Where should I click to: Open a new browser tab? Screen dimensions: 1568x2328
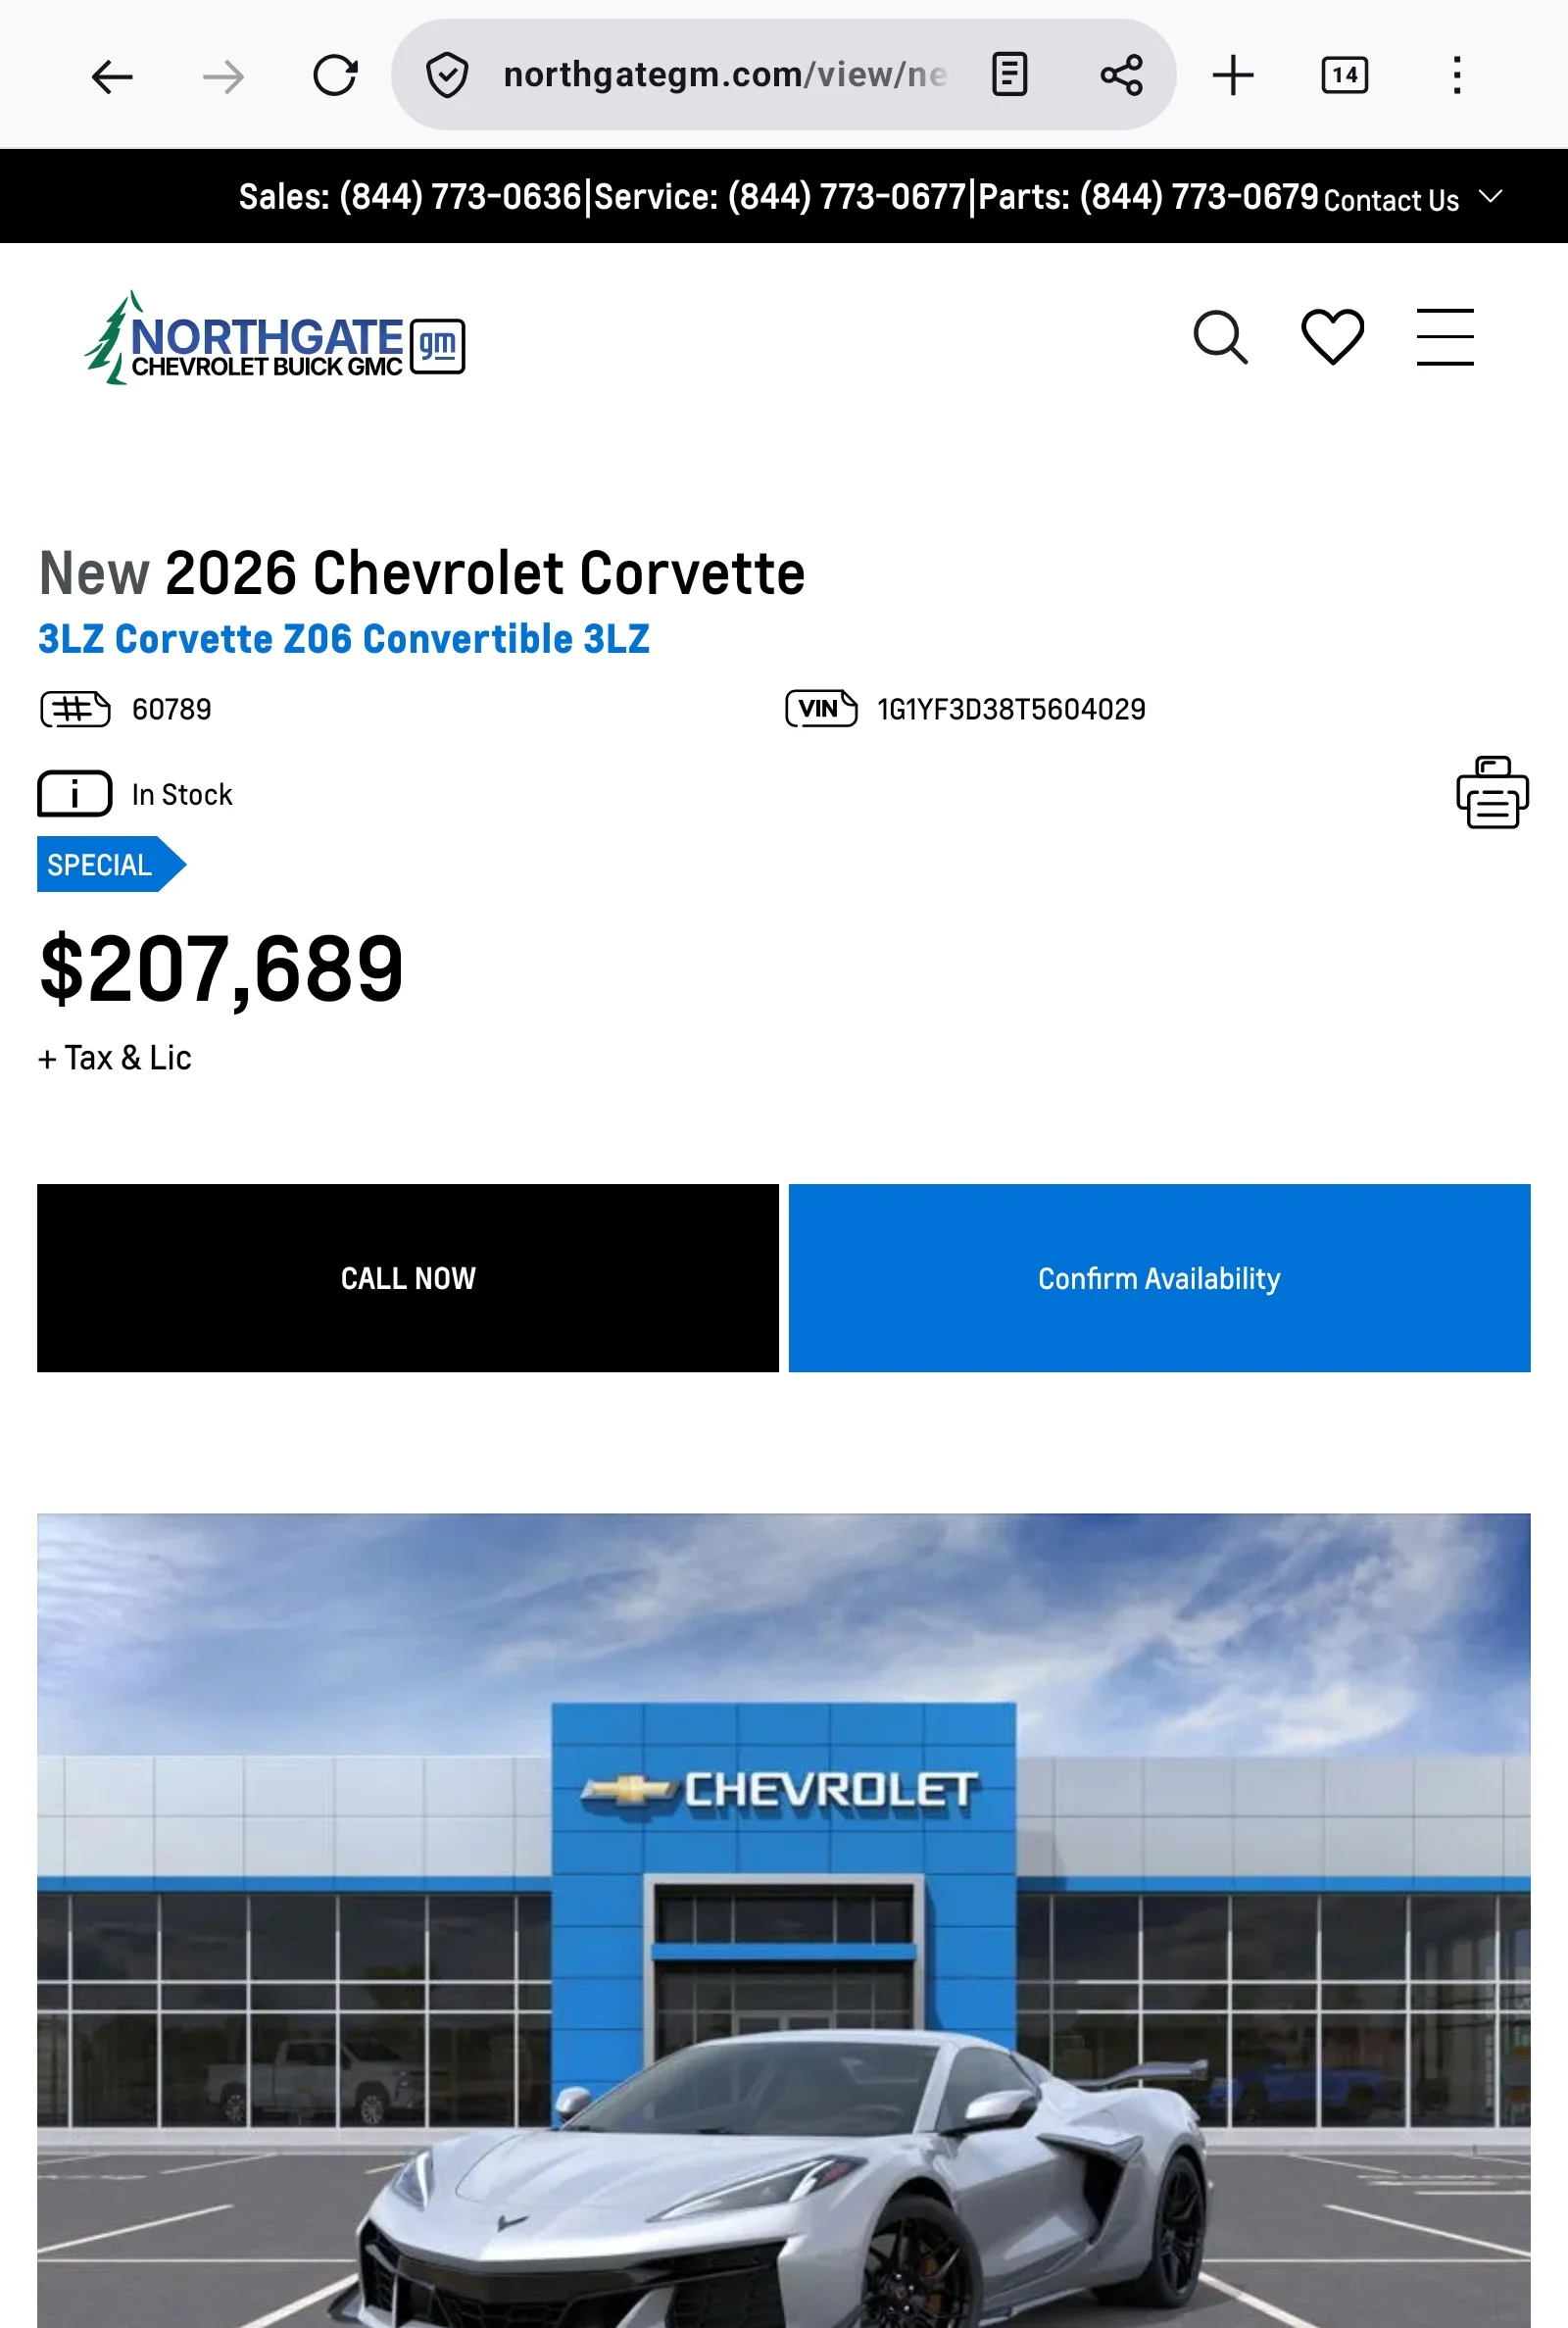(x=1232, y=76)
